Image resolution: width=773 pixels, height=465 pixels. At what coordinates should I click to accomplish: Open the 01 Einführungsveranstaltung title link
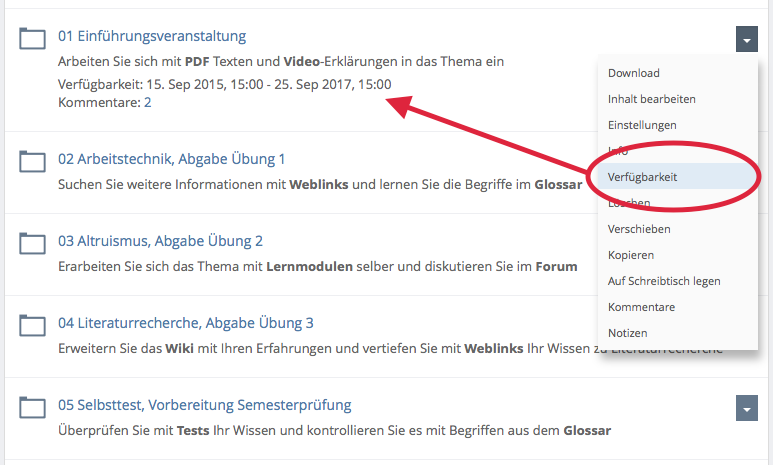(x=151, y=36)
